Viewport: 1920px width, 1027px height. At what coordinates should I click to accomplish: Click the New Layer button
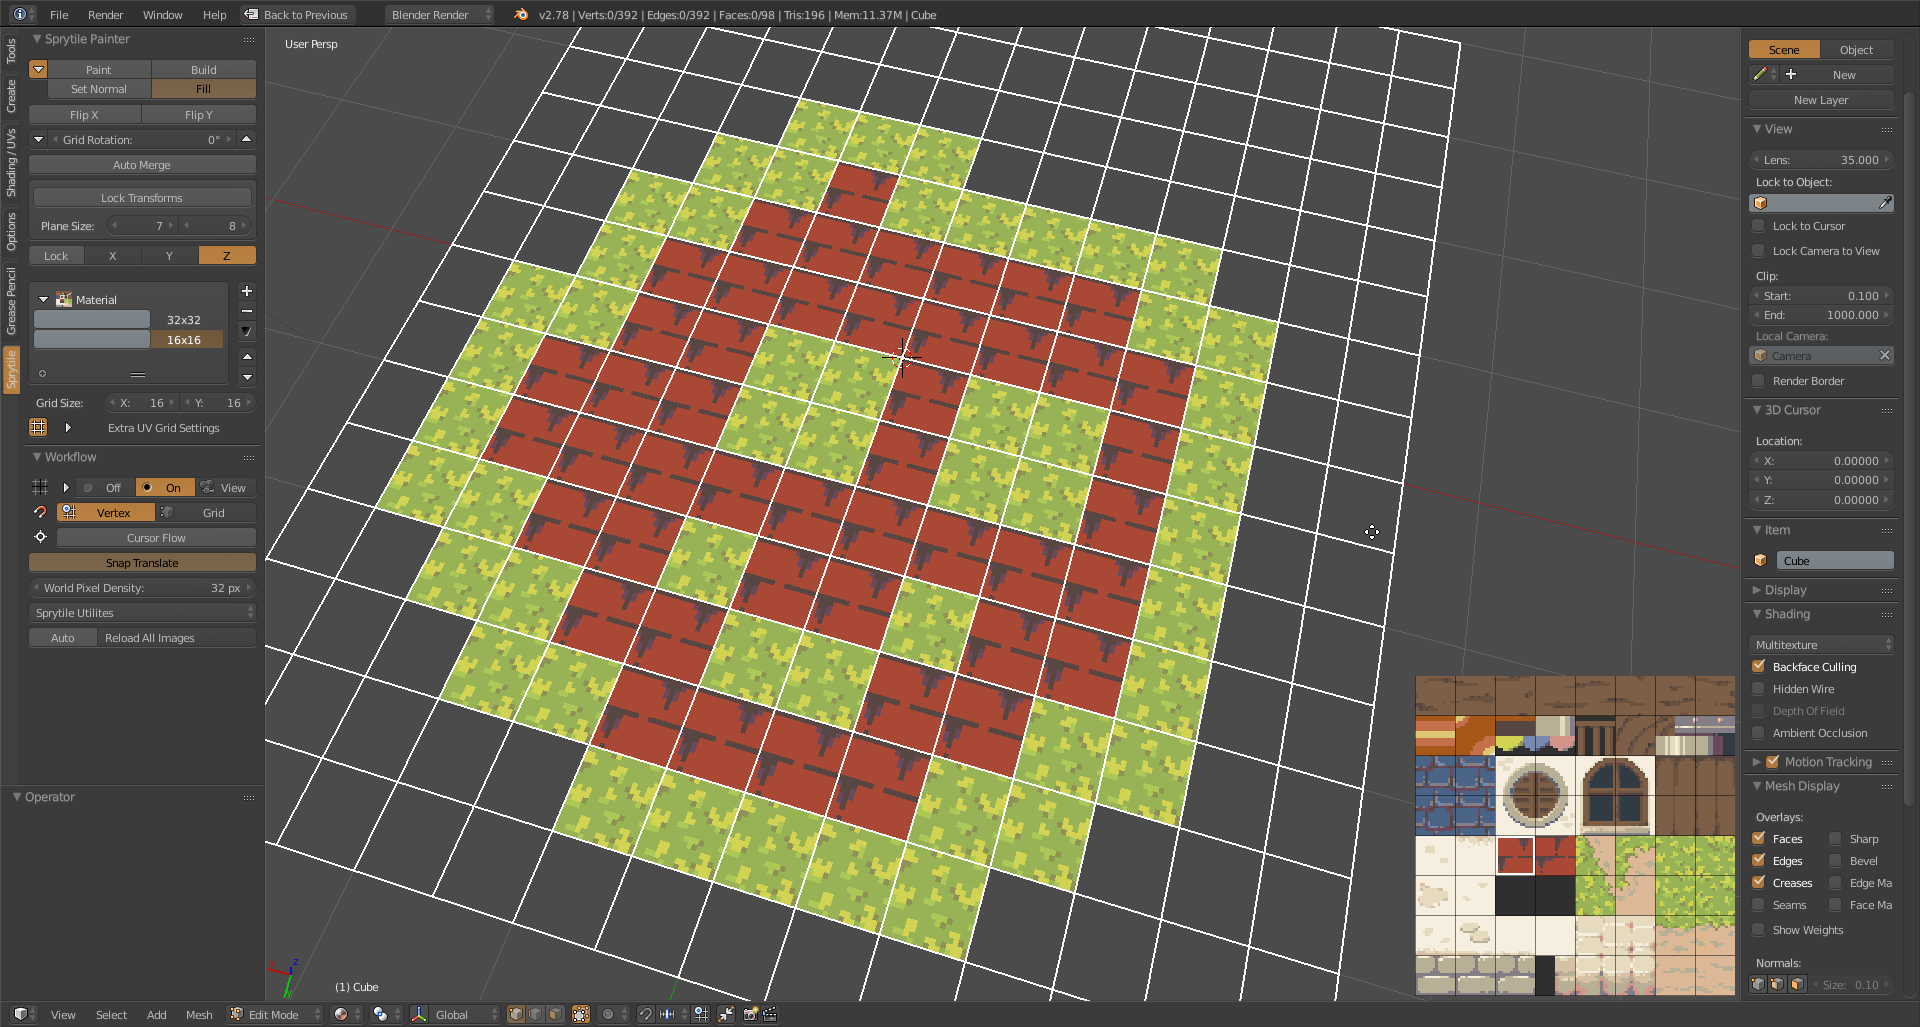(1821, 100)
